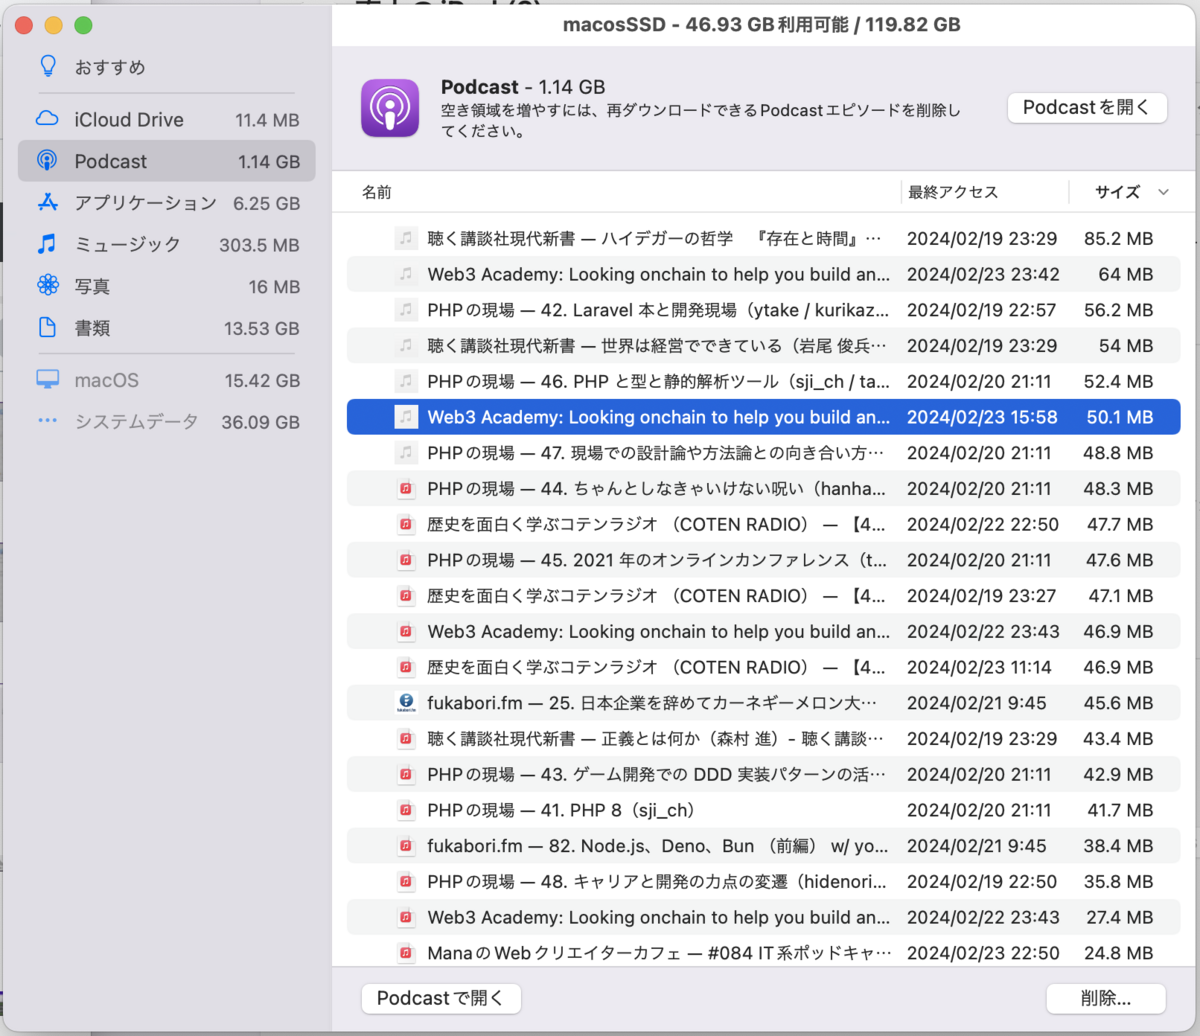
Task: Click the ミュージック music note icon
Action: tap(47, 244)
